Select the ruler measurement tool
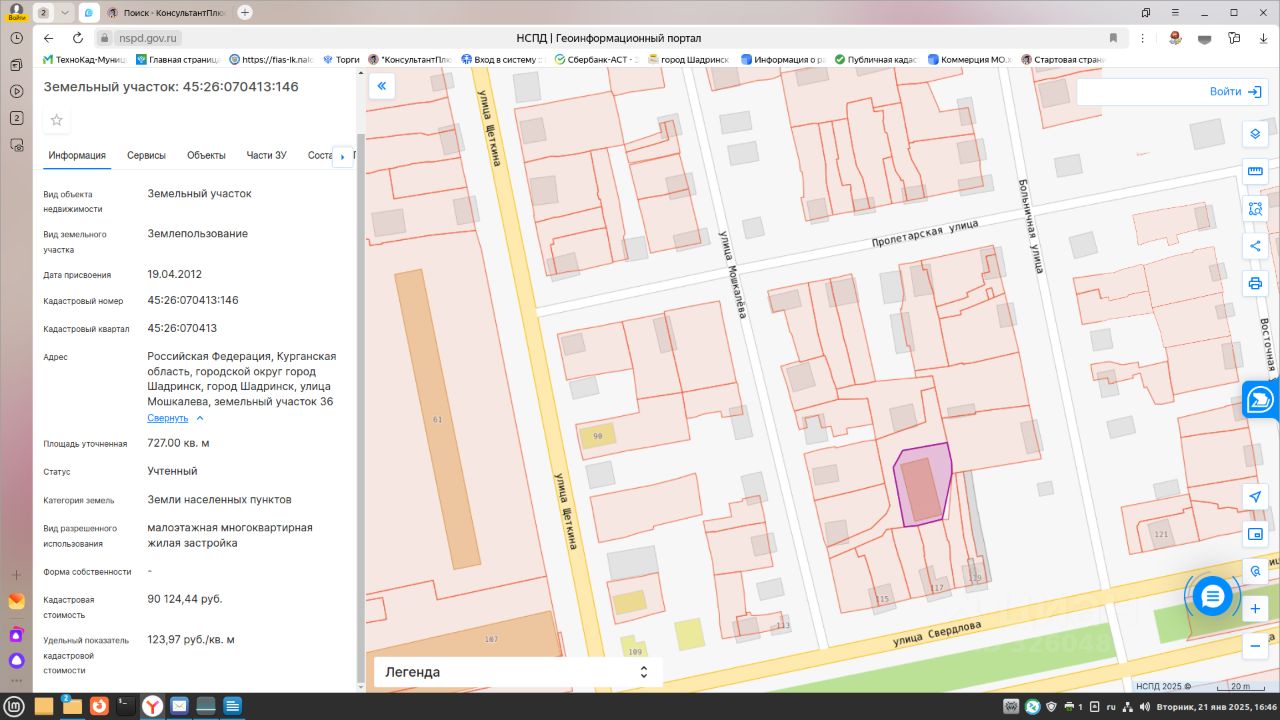Image resolution: width=1280 pixels, height=720 pixels. pos(1255,171)
